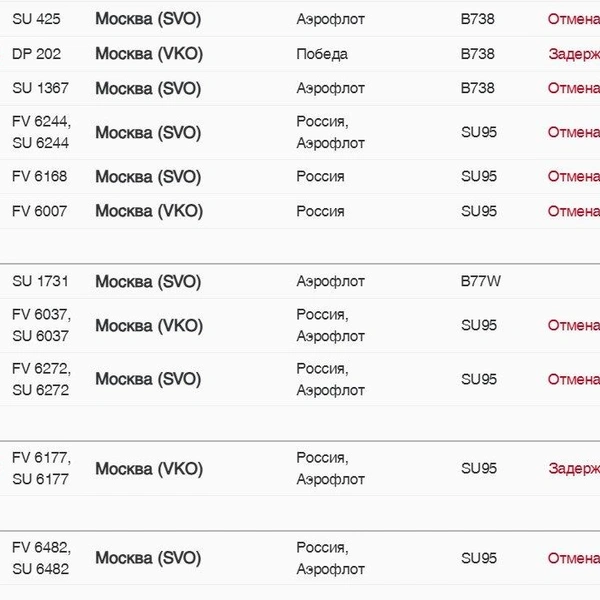Select Москва (SVO) for SU 1731

(x=148, y=282)
